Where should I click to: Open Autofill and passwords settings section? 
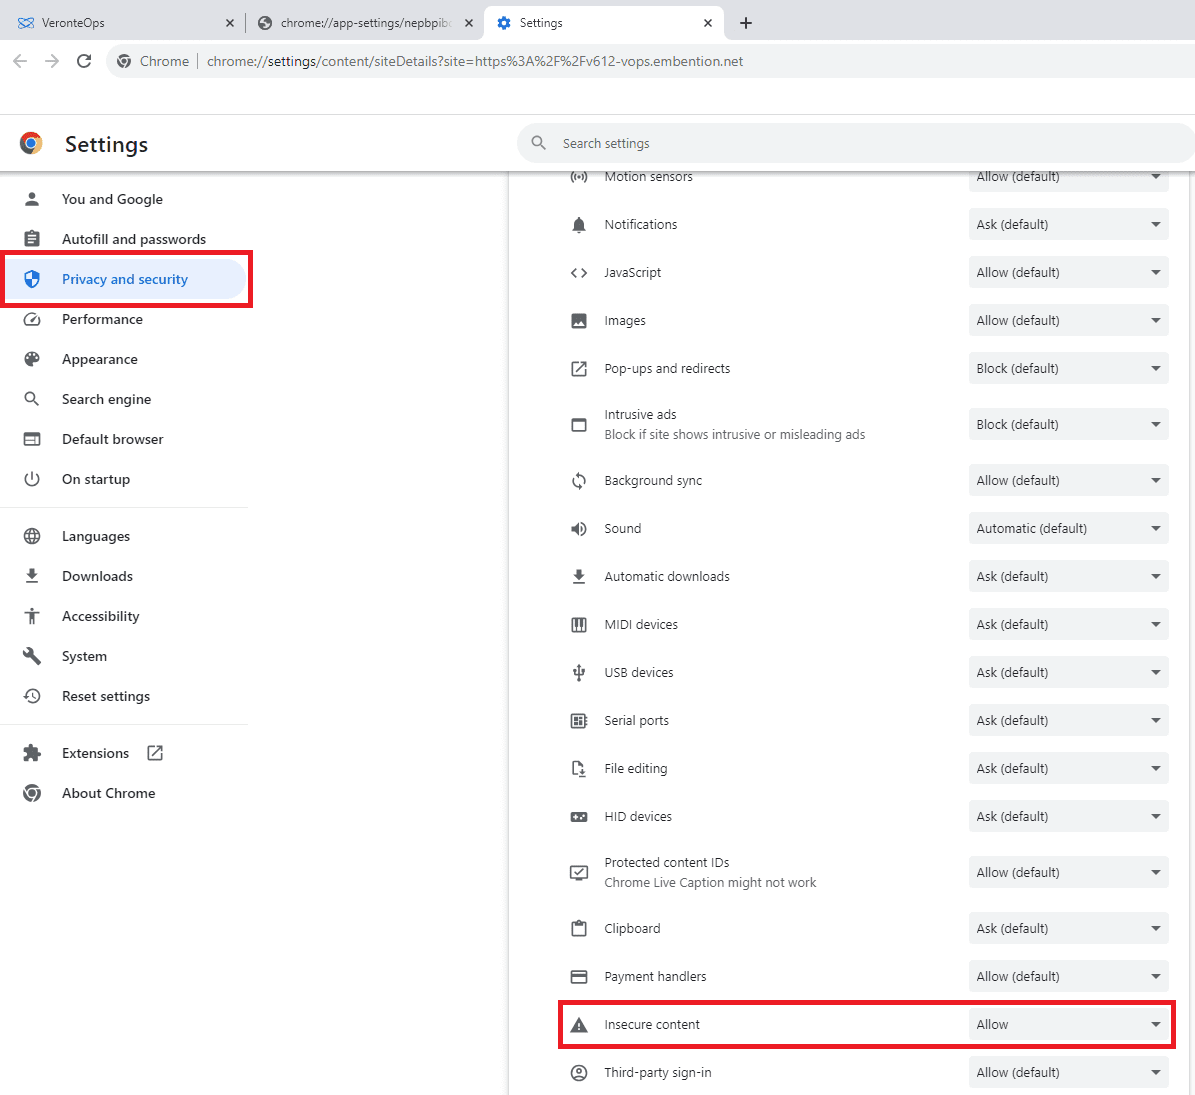point(133,240)
